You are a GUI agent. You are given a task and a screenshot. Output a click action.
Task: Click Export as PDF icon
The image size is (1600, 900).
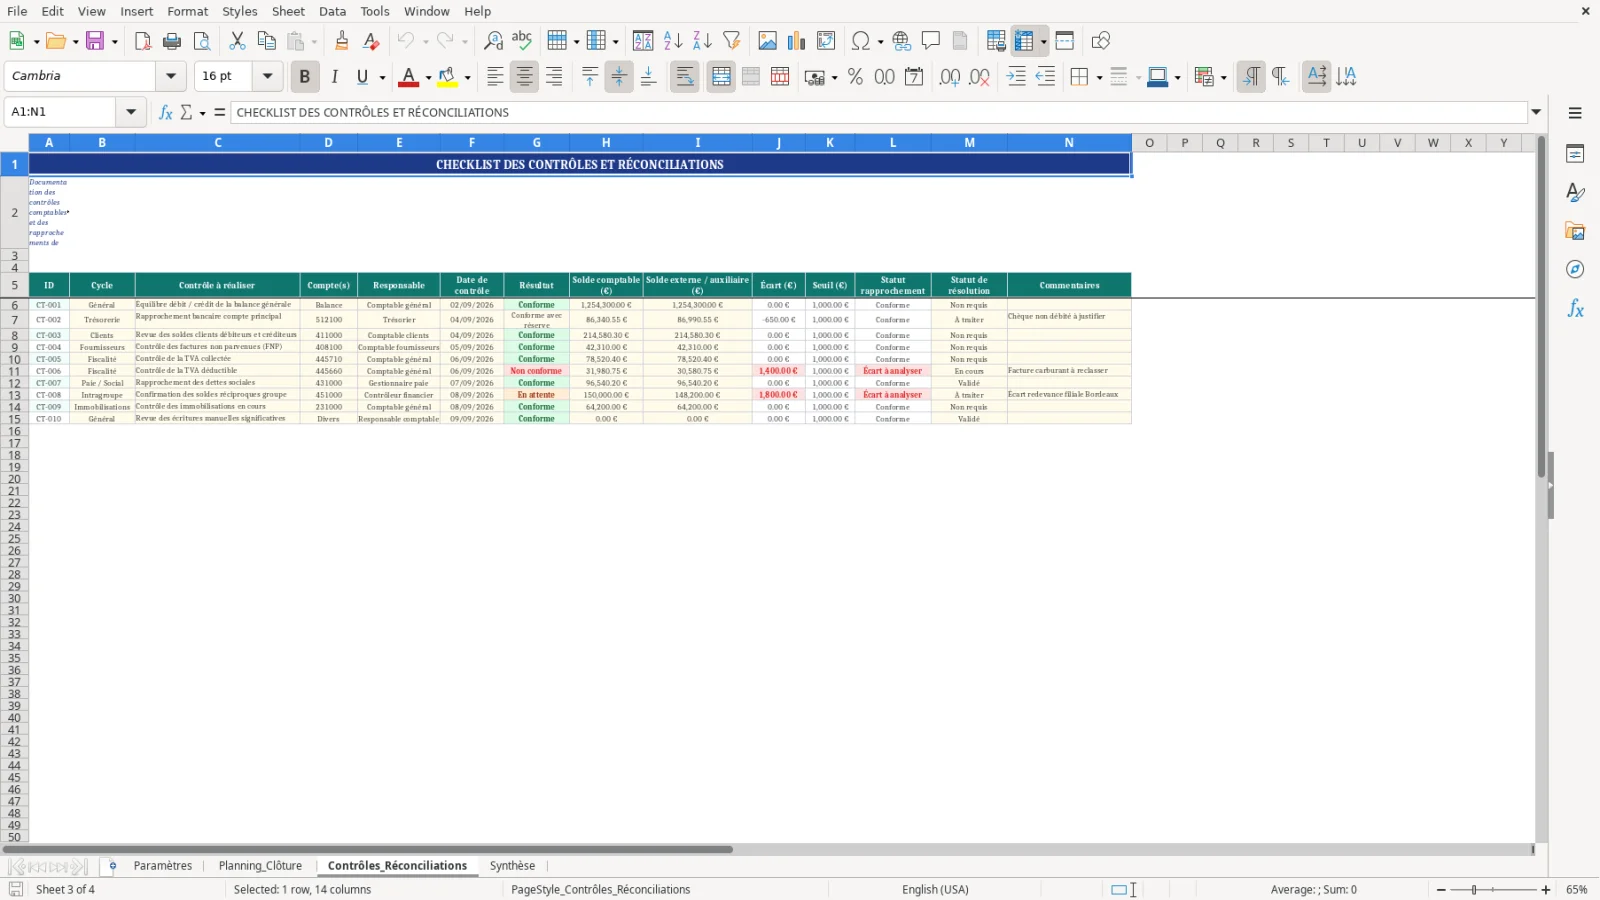coord(143,41)
